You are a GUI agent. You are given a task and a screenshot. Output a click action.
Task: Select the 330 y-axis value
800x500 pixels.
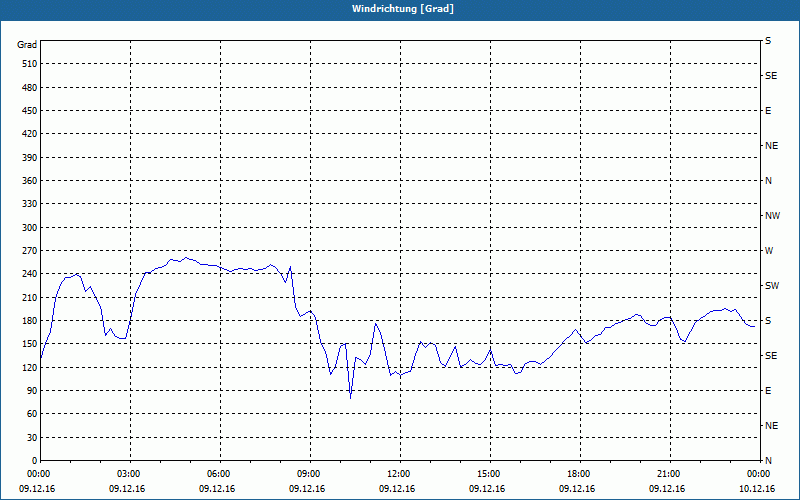[x=30, y=204]
